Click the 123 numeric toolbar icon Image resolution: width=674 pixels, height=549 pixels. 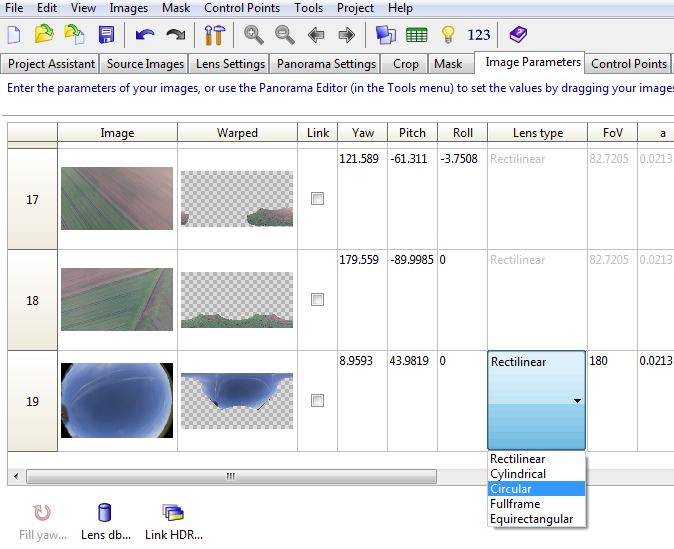point(479,35)
